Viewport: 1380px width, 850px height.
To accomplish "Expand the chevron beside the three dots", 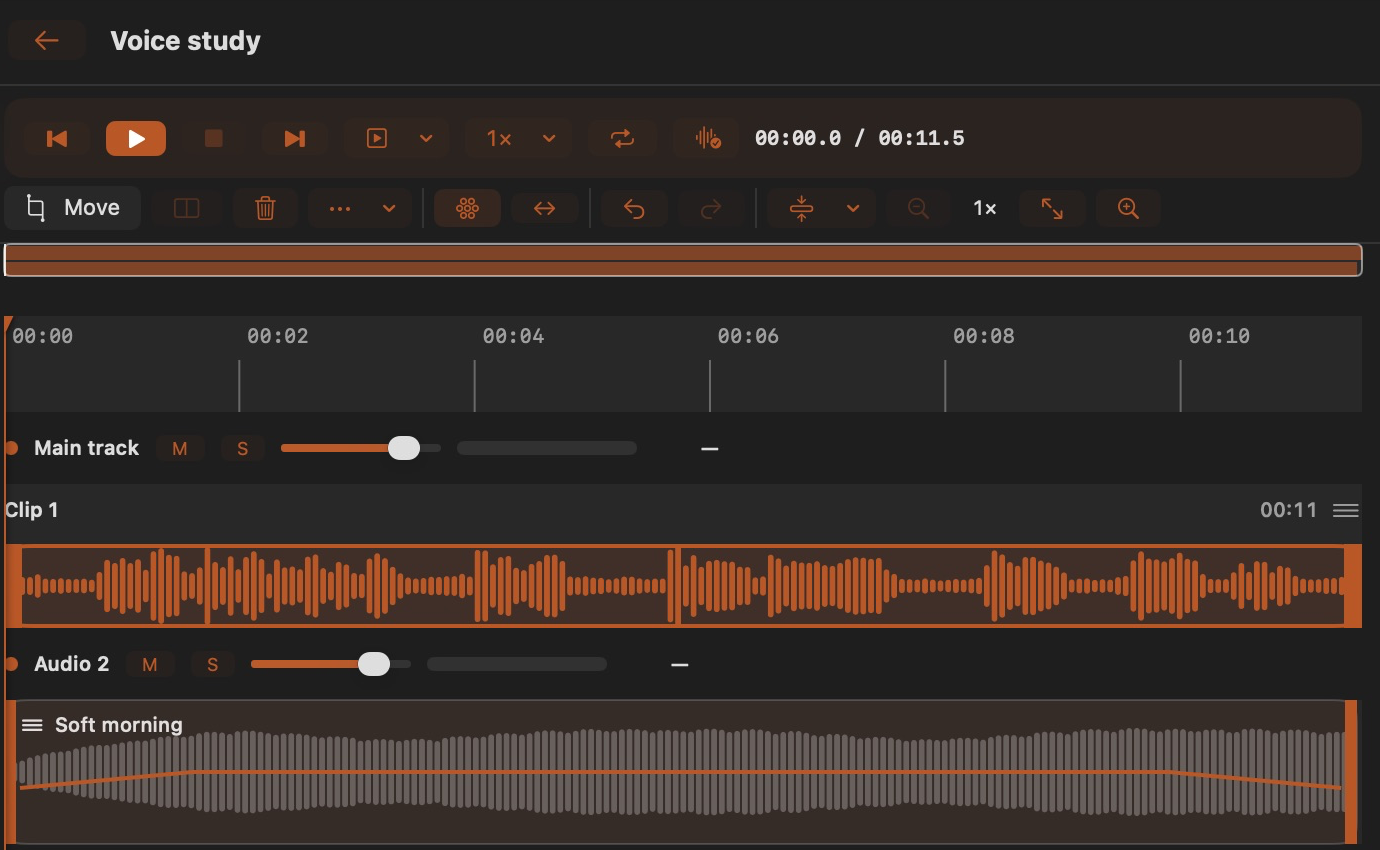I will [x=390, y=208].
